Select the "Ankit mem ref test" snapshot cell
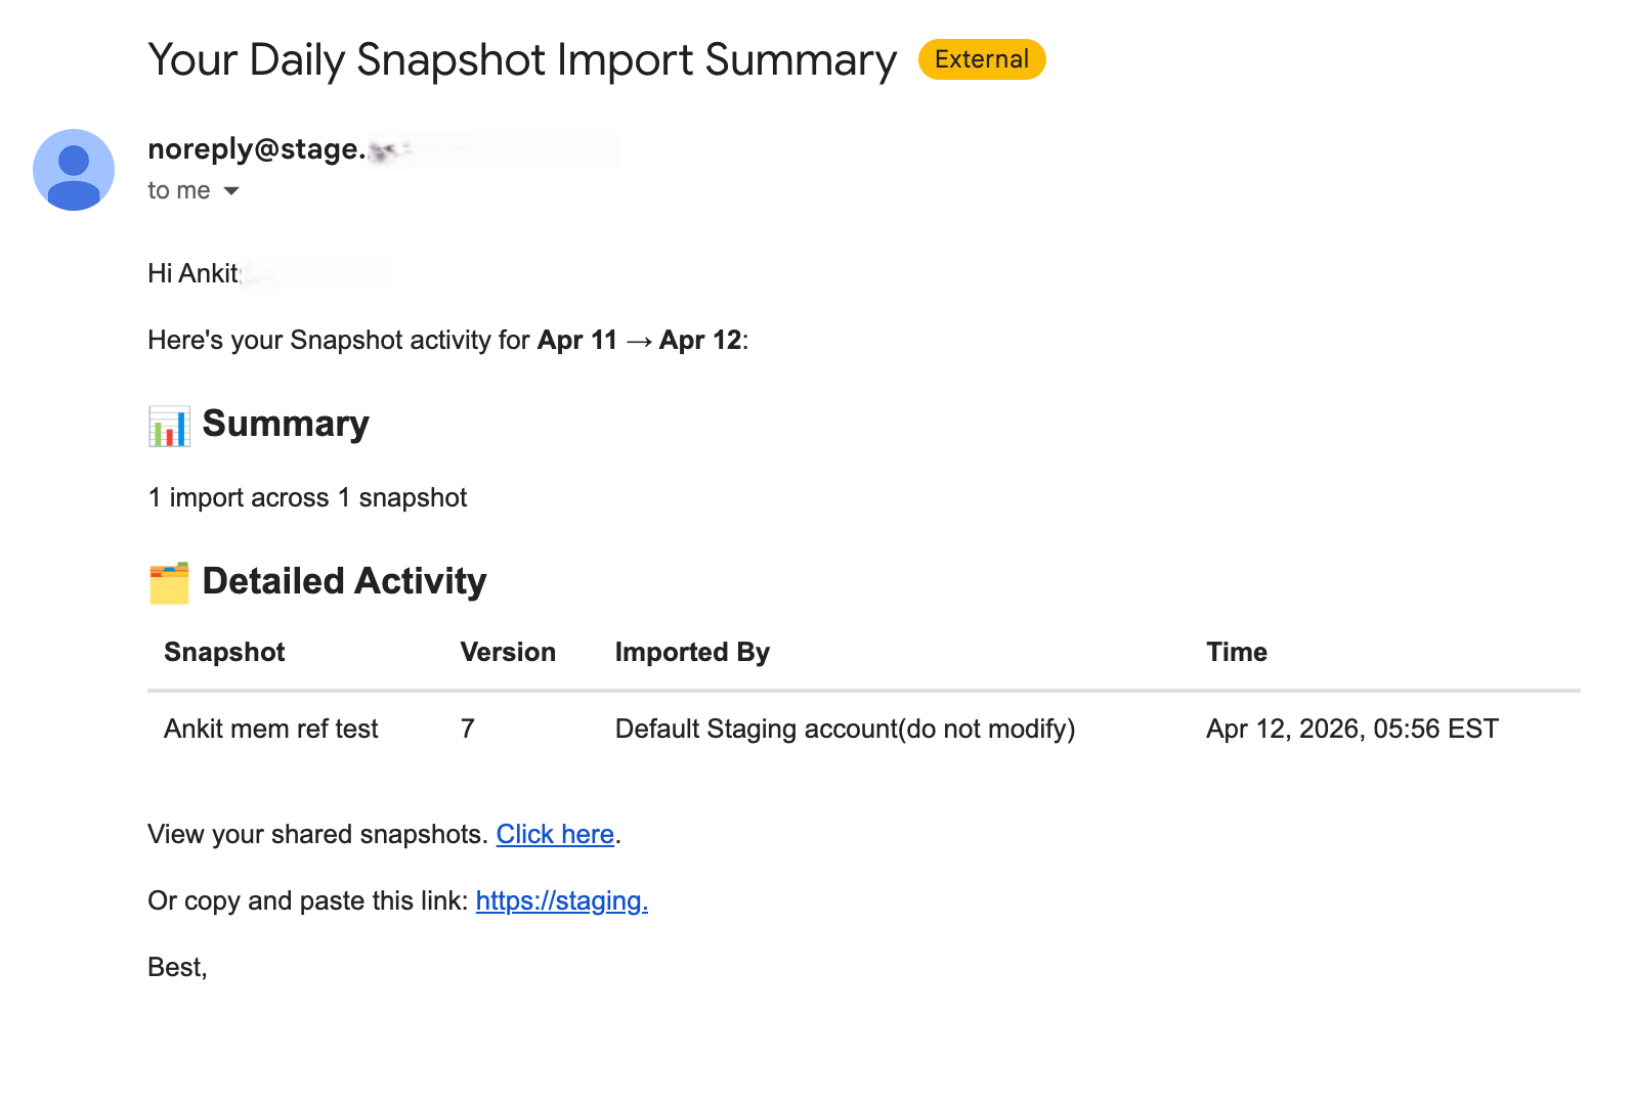The image size is (1632, 1101). pos(271,729)
